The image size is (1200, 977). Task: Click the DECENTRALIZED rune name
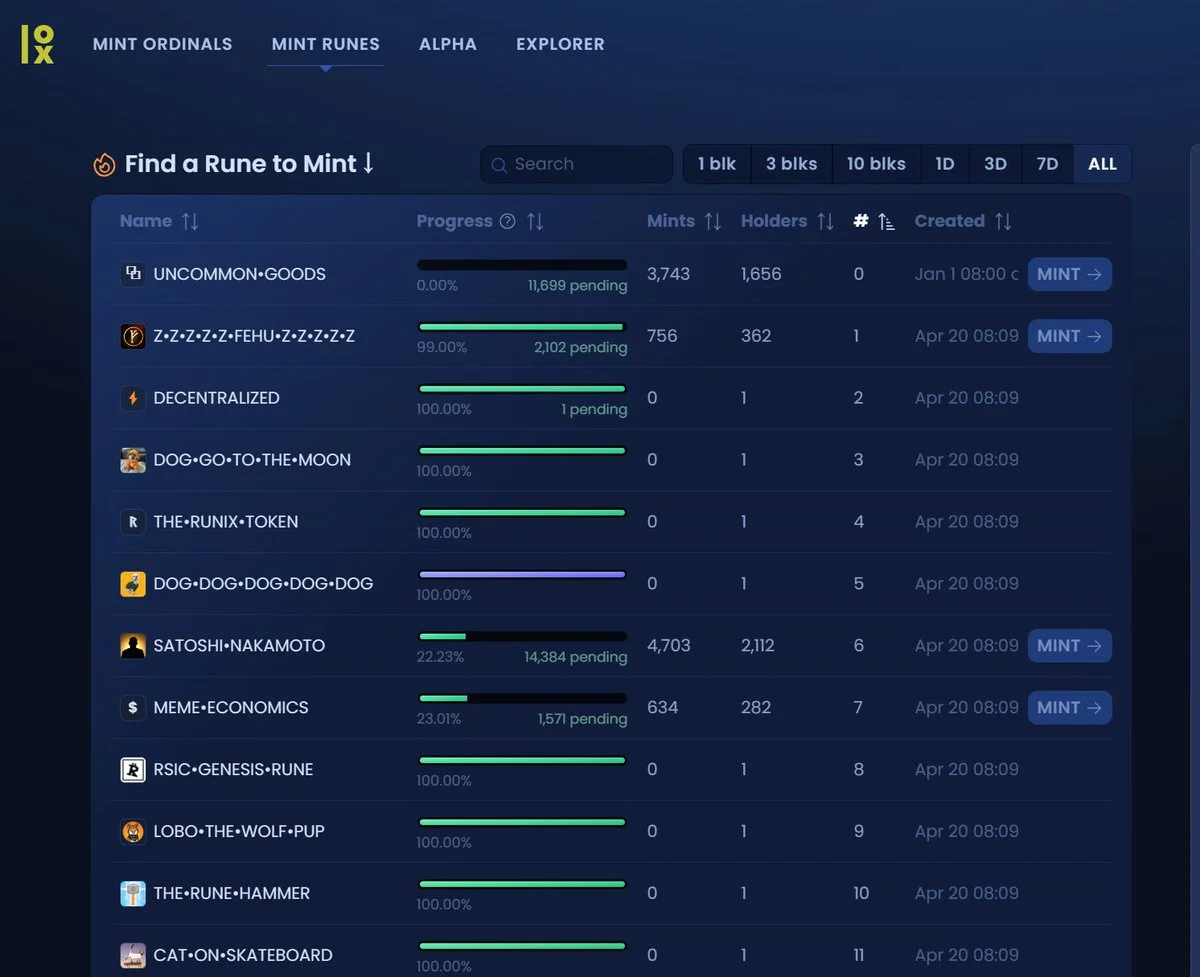pos(216,398)
